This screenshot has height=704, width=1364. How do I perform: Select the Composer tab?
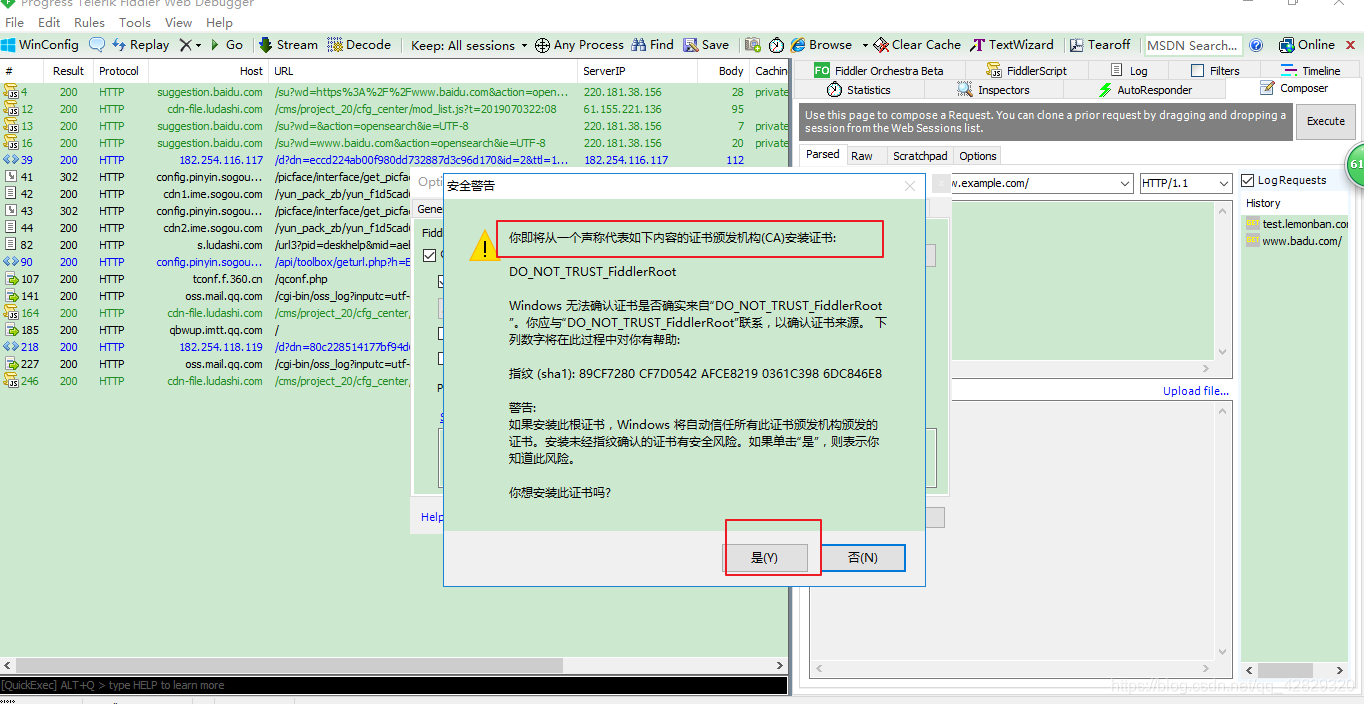coord(1294,88)
